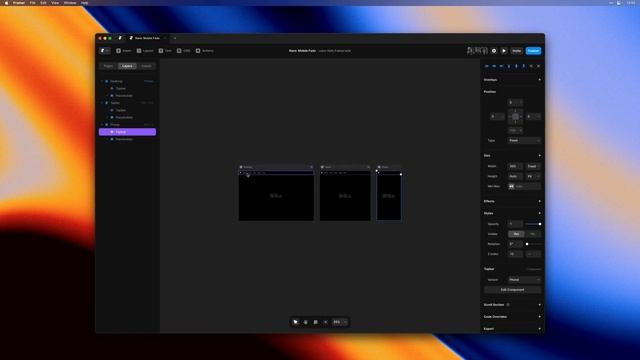Click the Rotation slider handle
The height and width of the screenshot is (360, 640).
pyautogui.click(x=527, y=244)
